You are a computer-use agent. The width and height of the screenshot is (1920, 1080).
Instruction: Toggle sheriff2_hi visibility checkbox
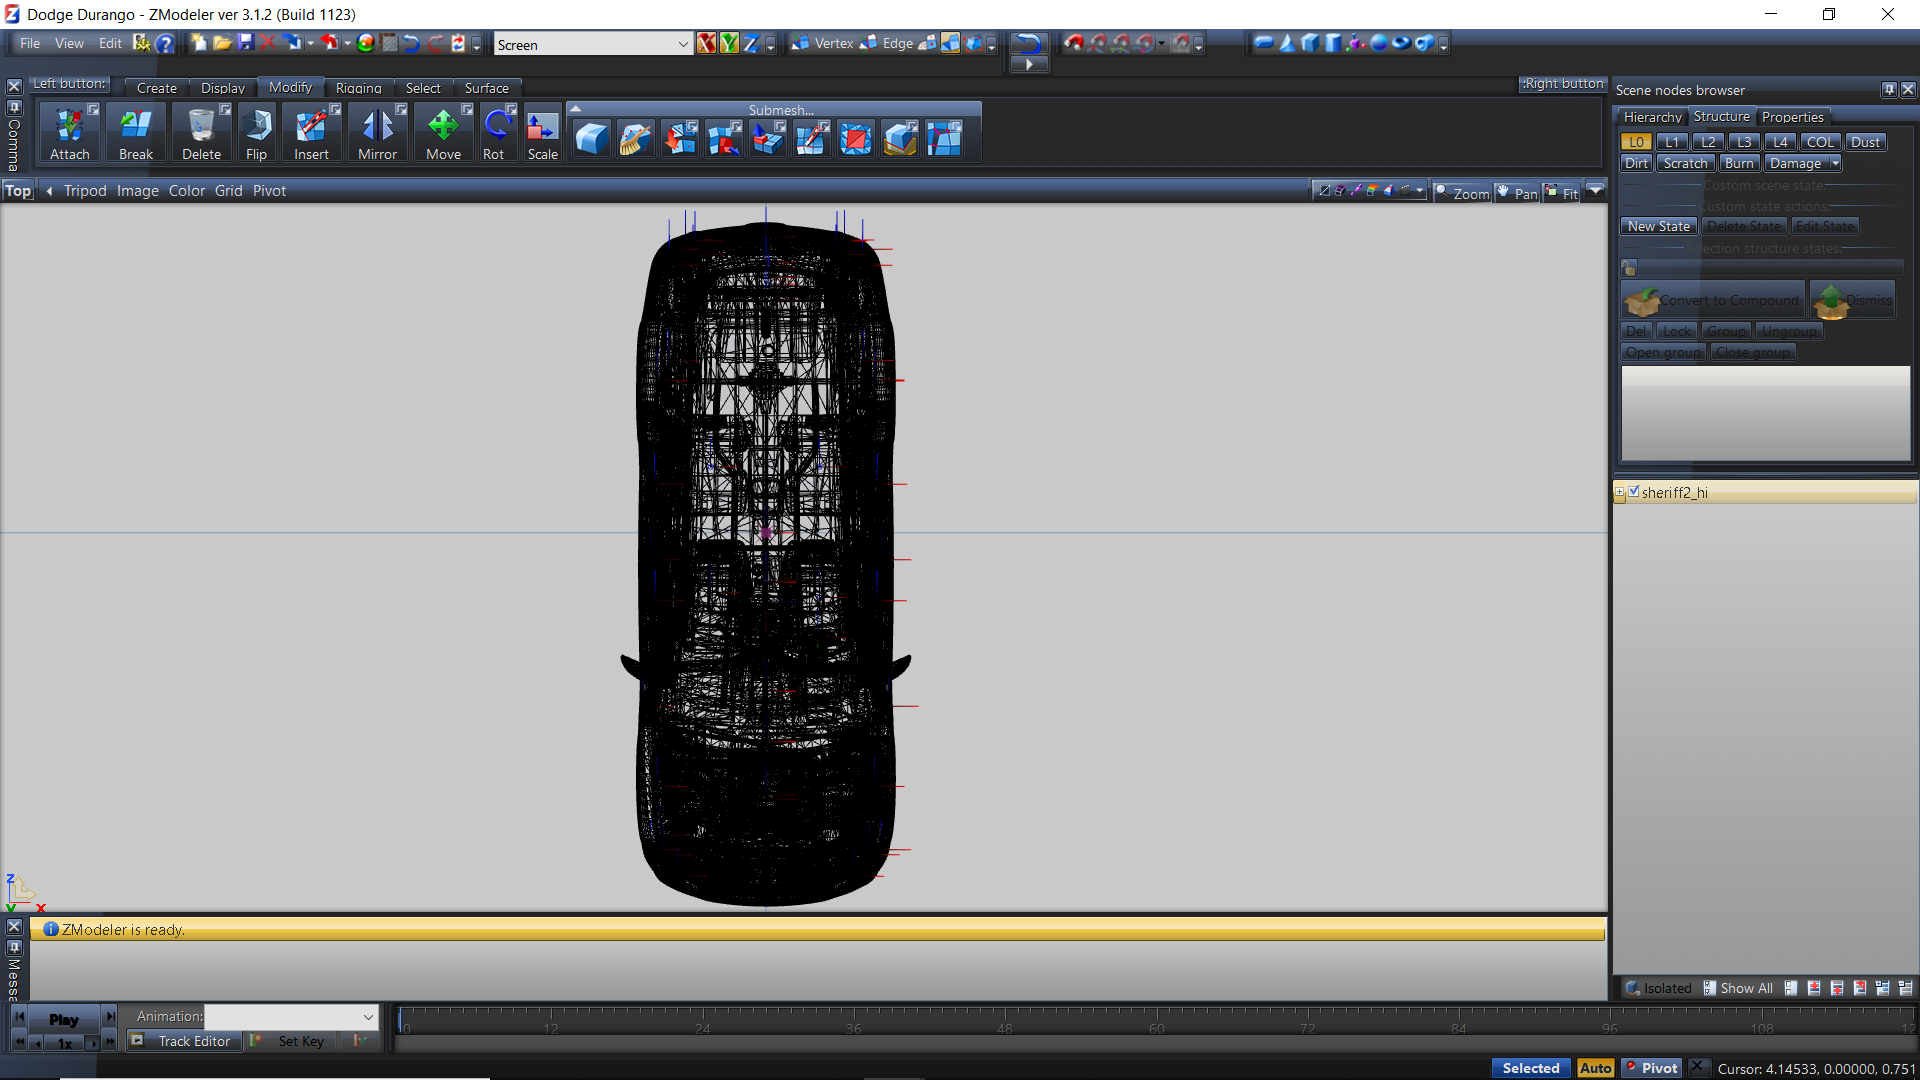click(x=1634, y=492)
